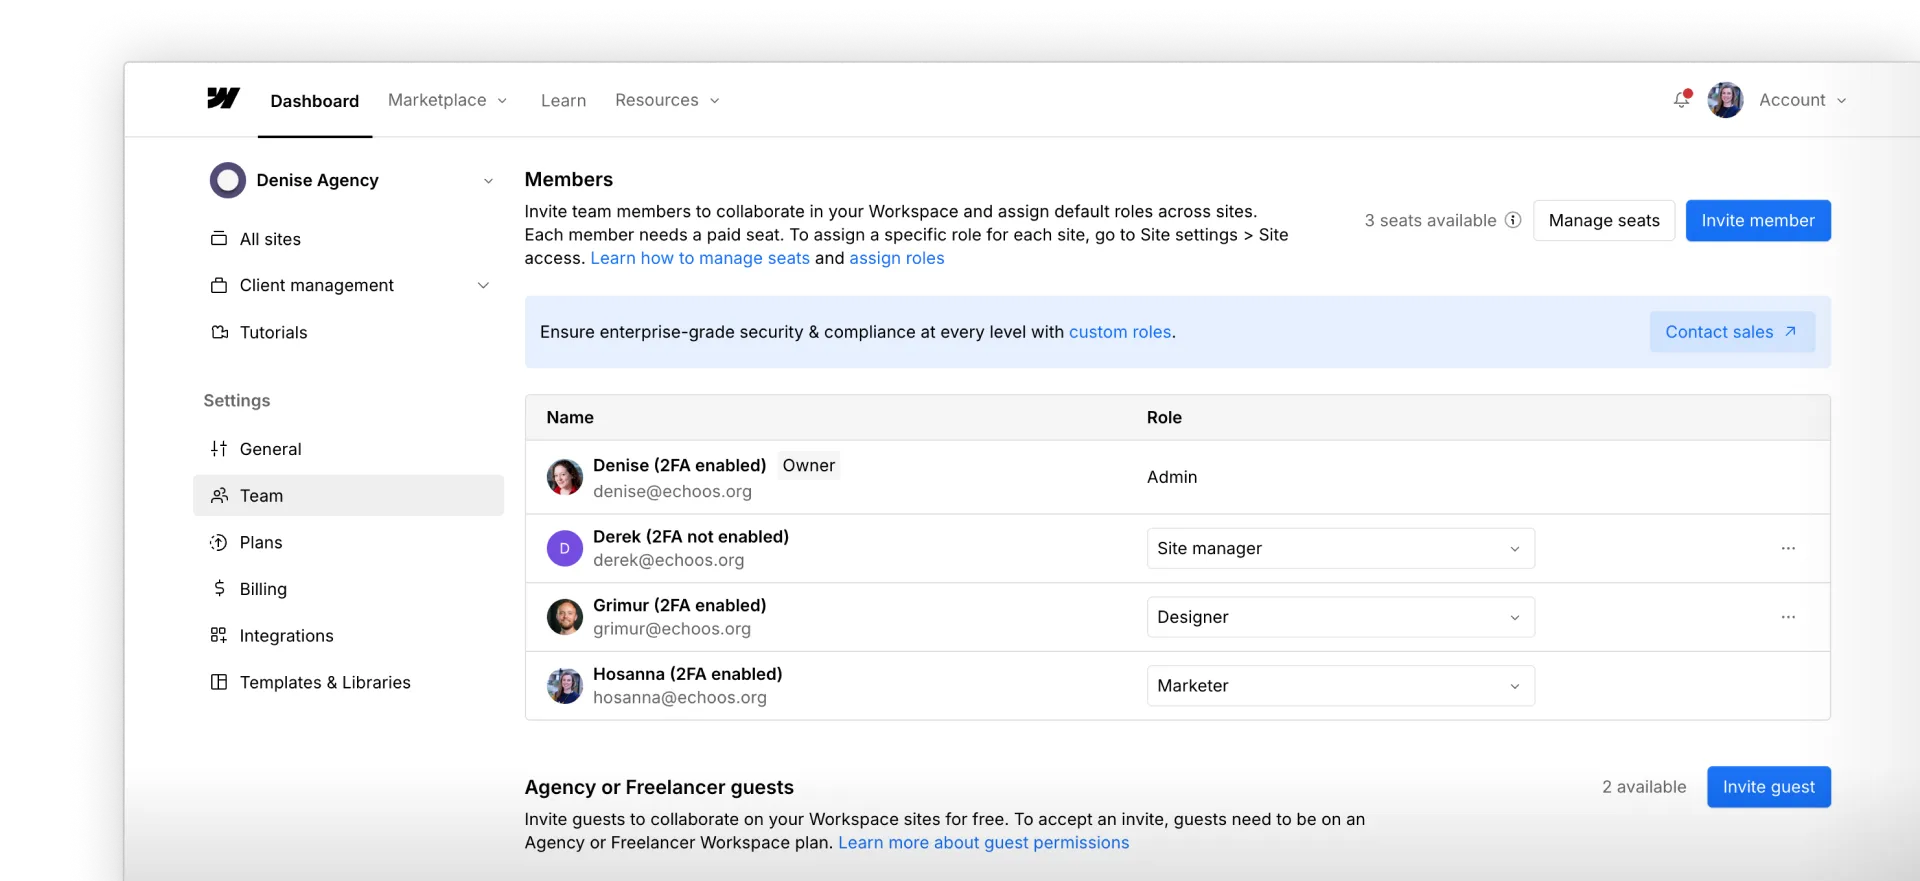Open Templates & Libraries settings

point(348,682)
